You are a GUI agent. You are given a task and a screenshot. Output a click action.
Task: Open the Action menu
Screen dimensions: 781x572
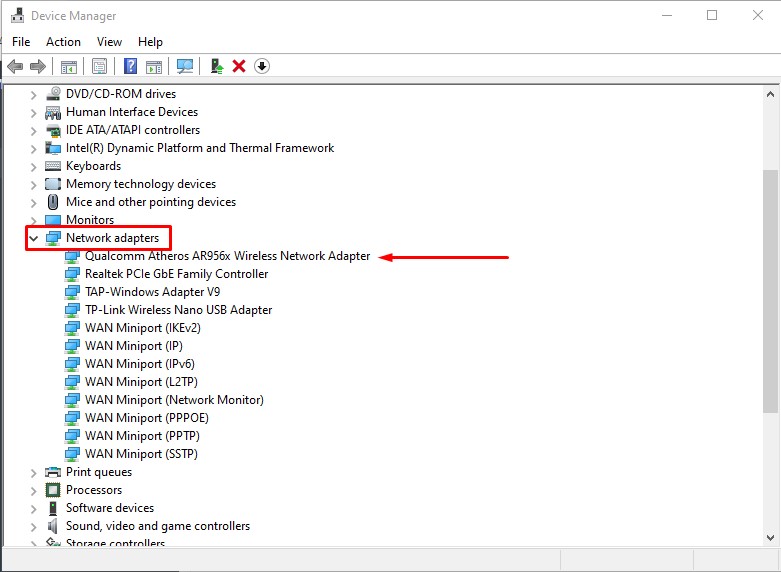[63, 42]
